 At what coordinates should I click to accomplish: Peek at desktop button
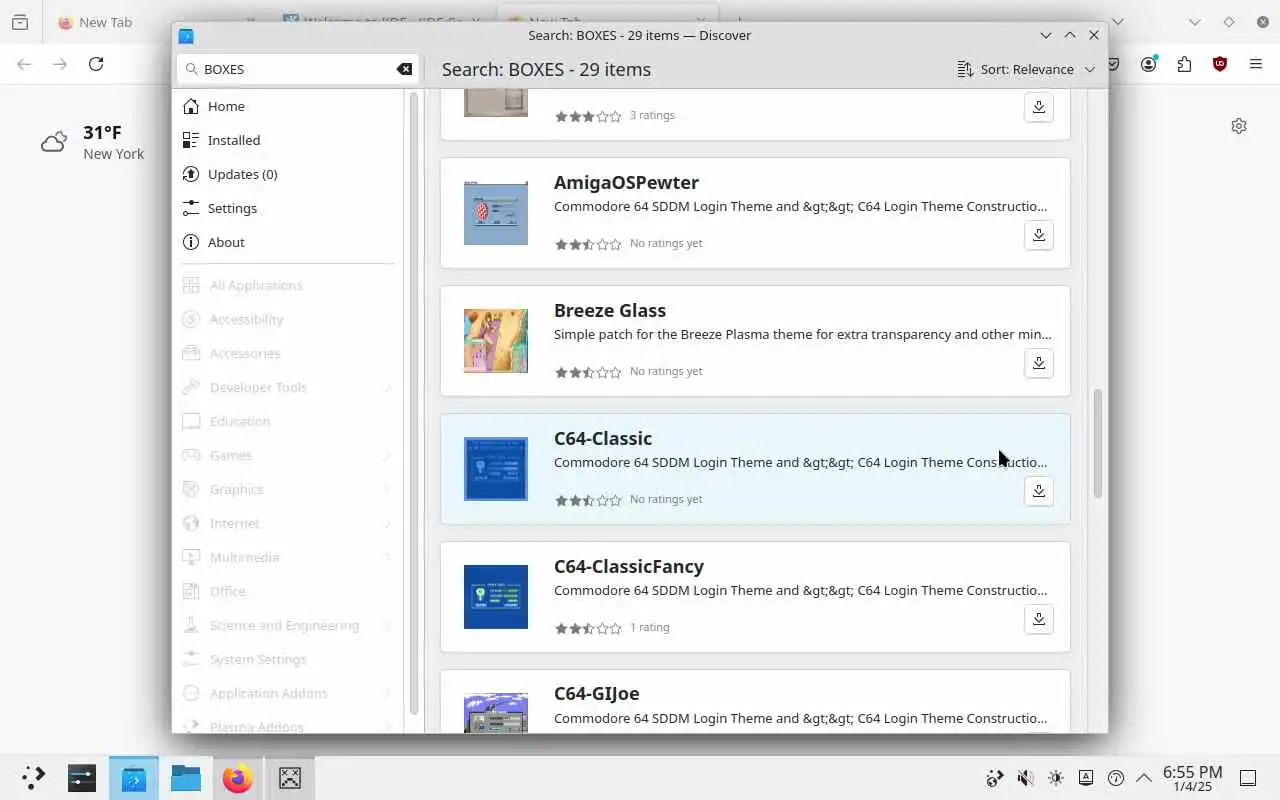tap(1248, 778)
